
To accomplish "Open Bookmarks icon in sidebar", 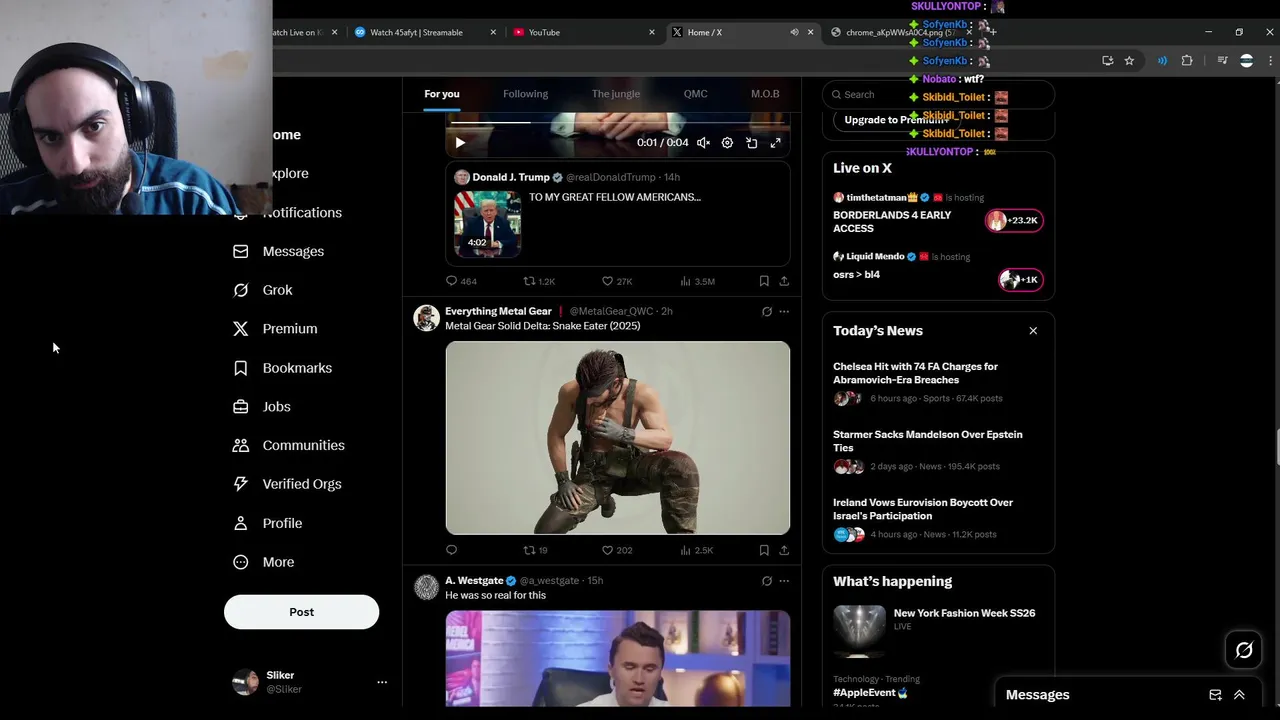I will tap(240, 368).
